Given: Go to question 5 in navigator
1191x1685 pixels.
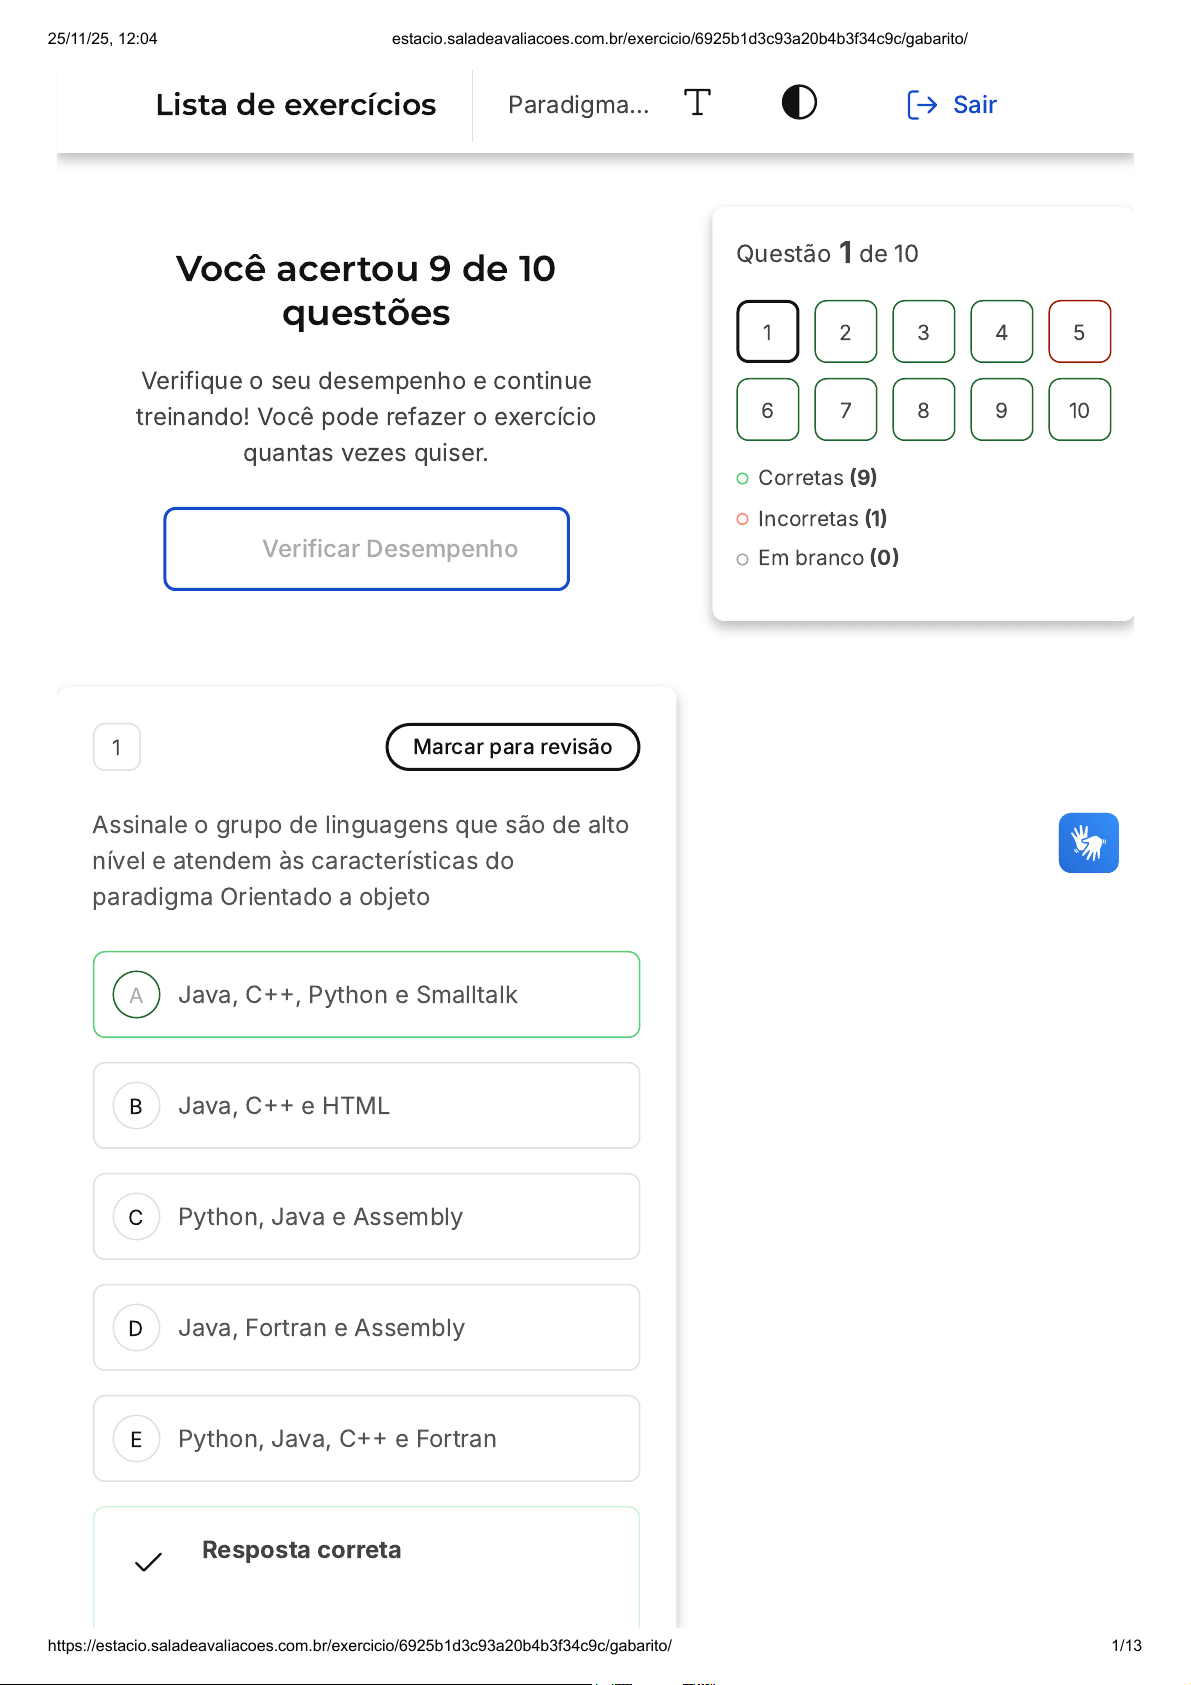Looking at the screenshot, I should coord(1079,332).
